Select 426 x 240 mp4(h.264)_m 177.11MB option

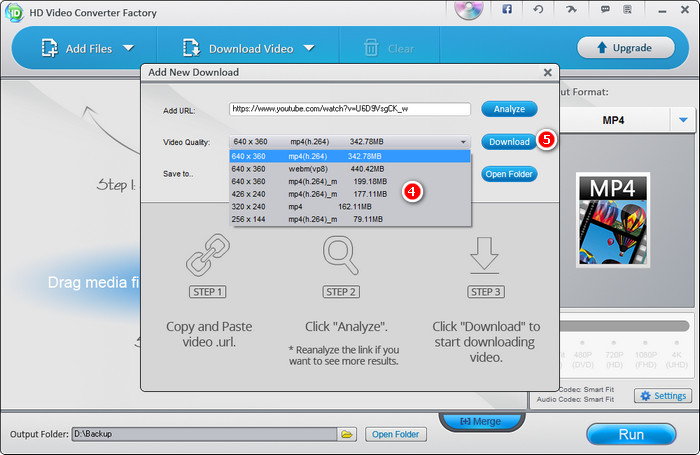(350, 194)
